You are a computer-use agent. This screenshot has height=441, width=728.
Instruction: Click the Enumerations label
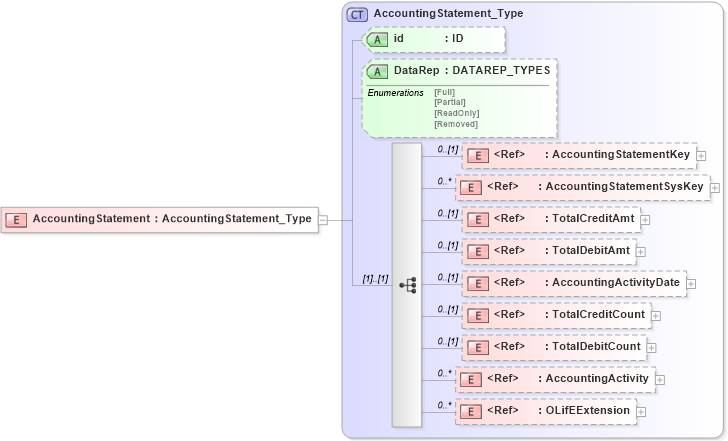pos(396,93)
